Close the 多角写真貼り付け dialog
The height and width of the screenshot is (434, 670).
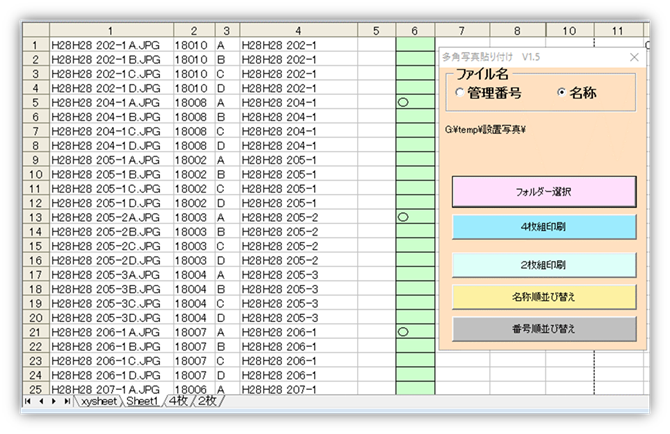click(x=633, y=58)
